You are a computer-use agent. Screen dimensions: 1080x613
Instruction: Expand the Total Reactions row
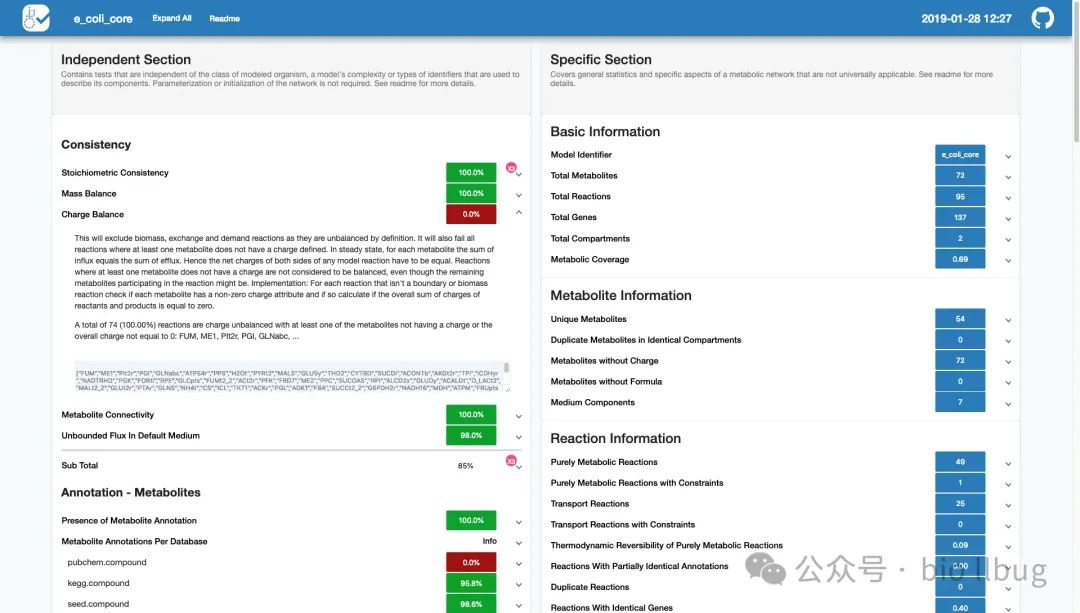click(1008, 198)
